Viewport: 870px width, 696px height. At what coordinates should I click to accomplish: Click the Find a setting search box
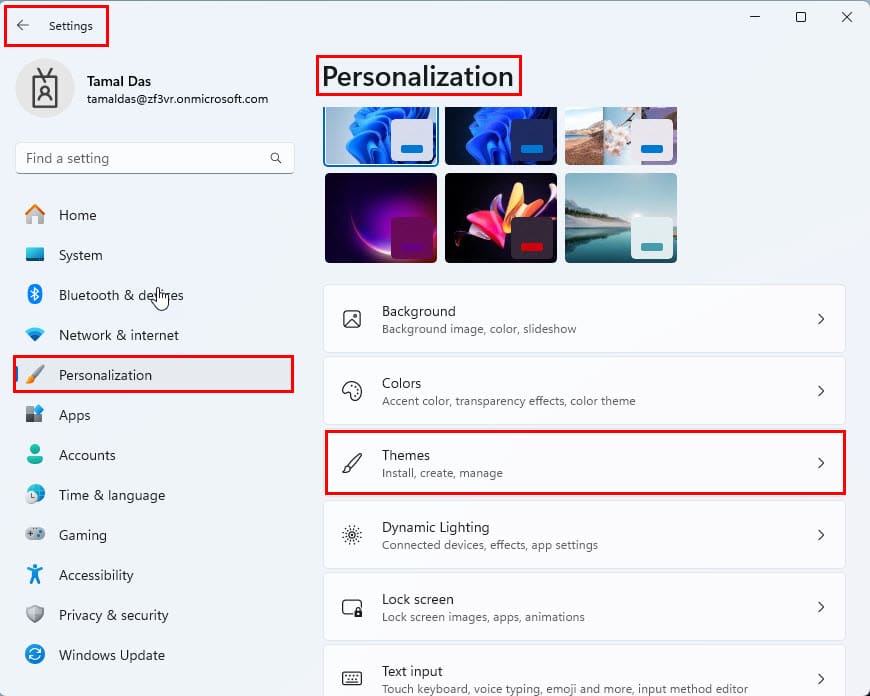[x=155, y=158]
